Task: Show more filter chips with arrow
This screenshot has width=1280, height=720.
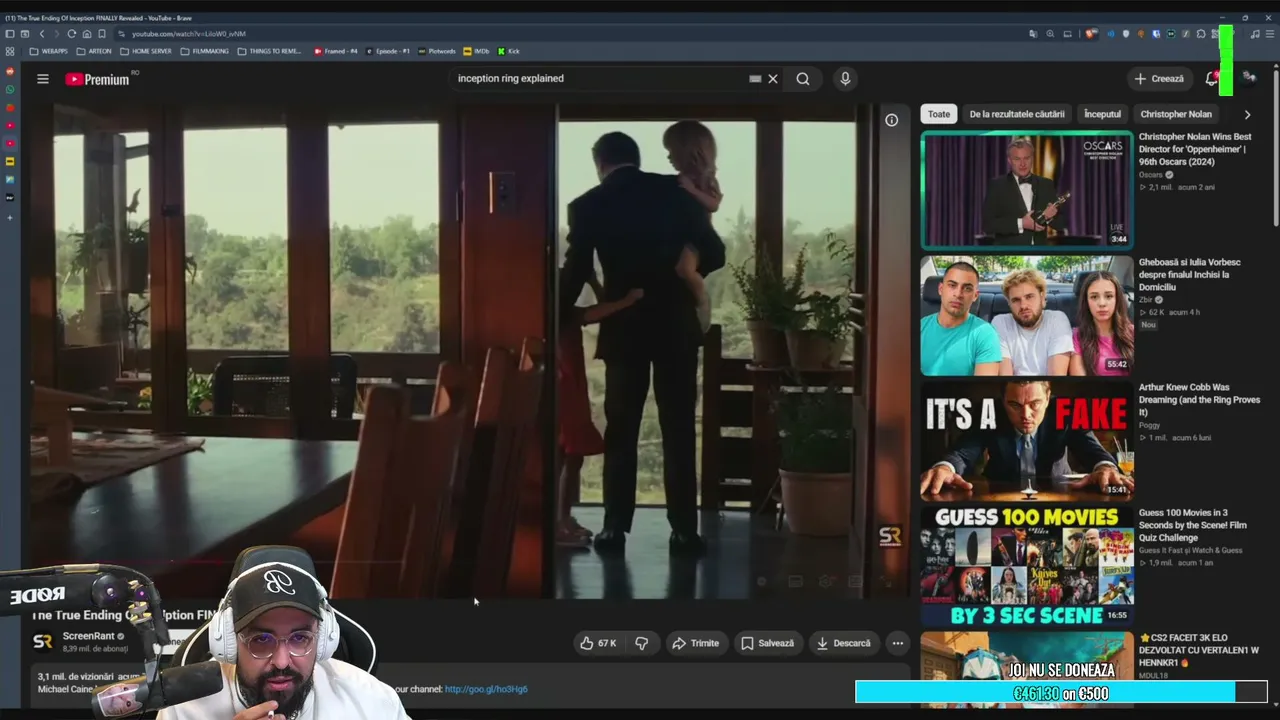Action: (x=1247, y=114)
